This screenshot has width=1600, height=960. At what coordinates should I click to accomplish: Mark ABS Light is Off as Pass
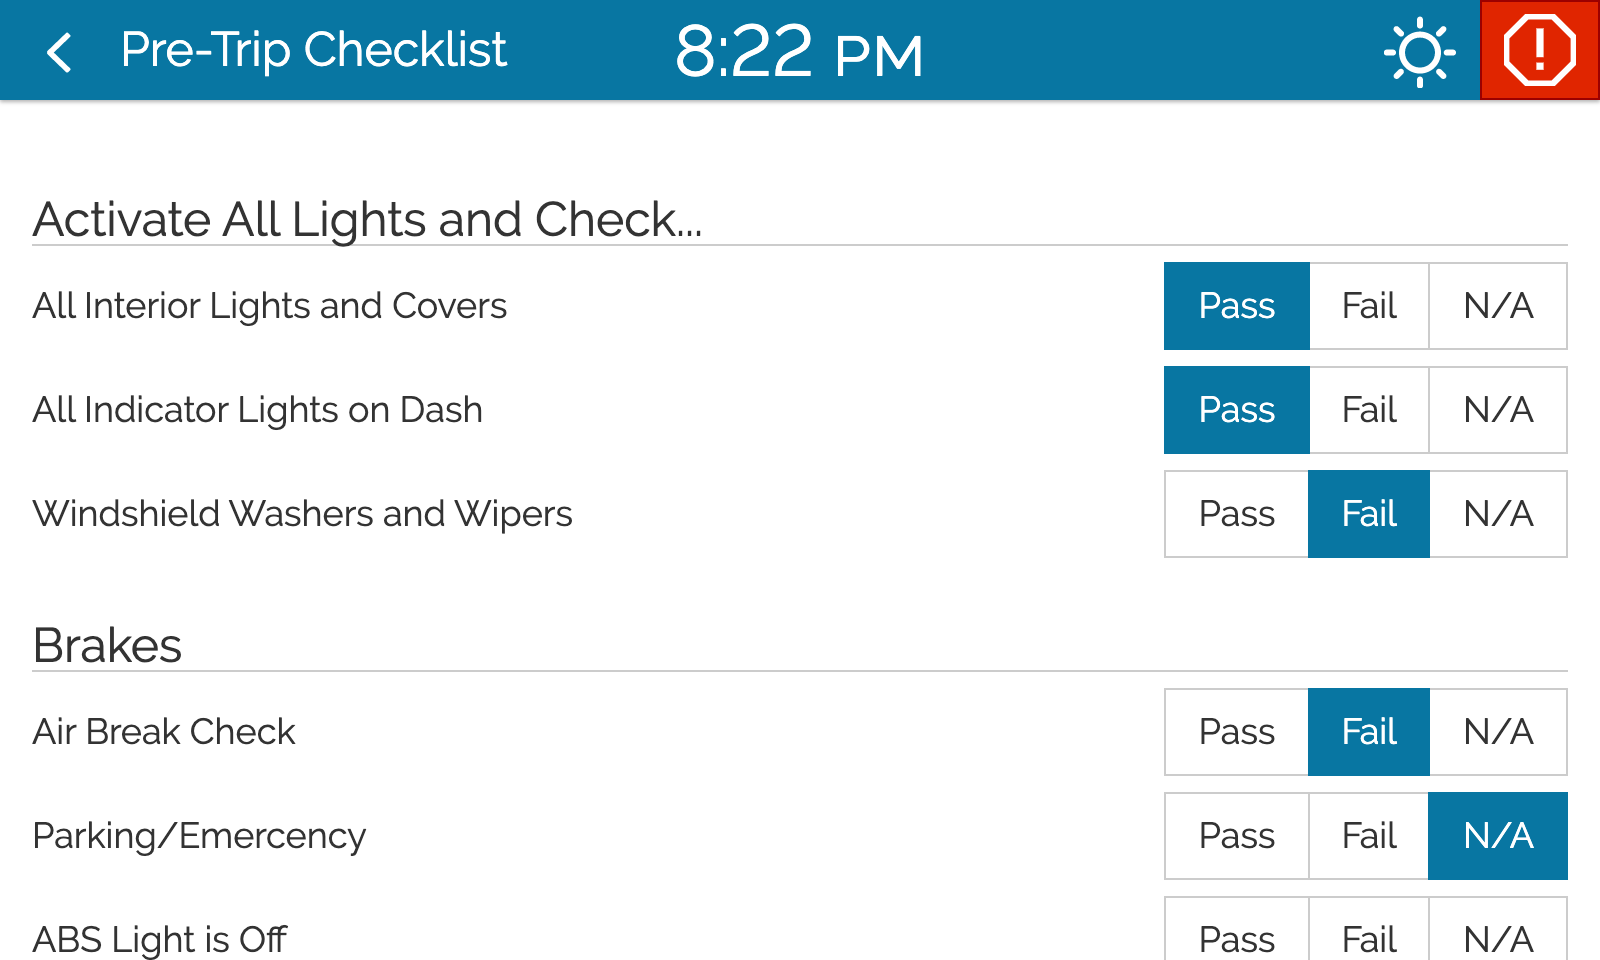click(1237, 936)
